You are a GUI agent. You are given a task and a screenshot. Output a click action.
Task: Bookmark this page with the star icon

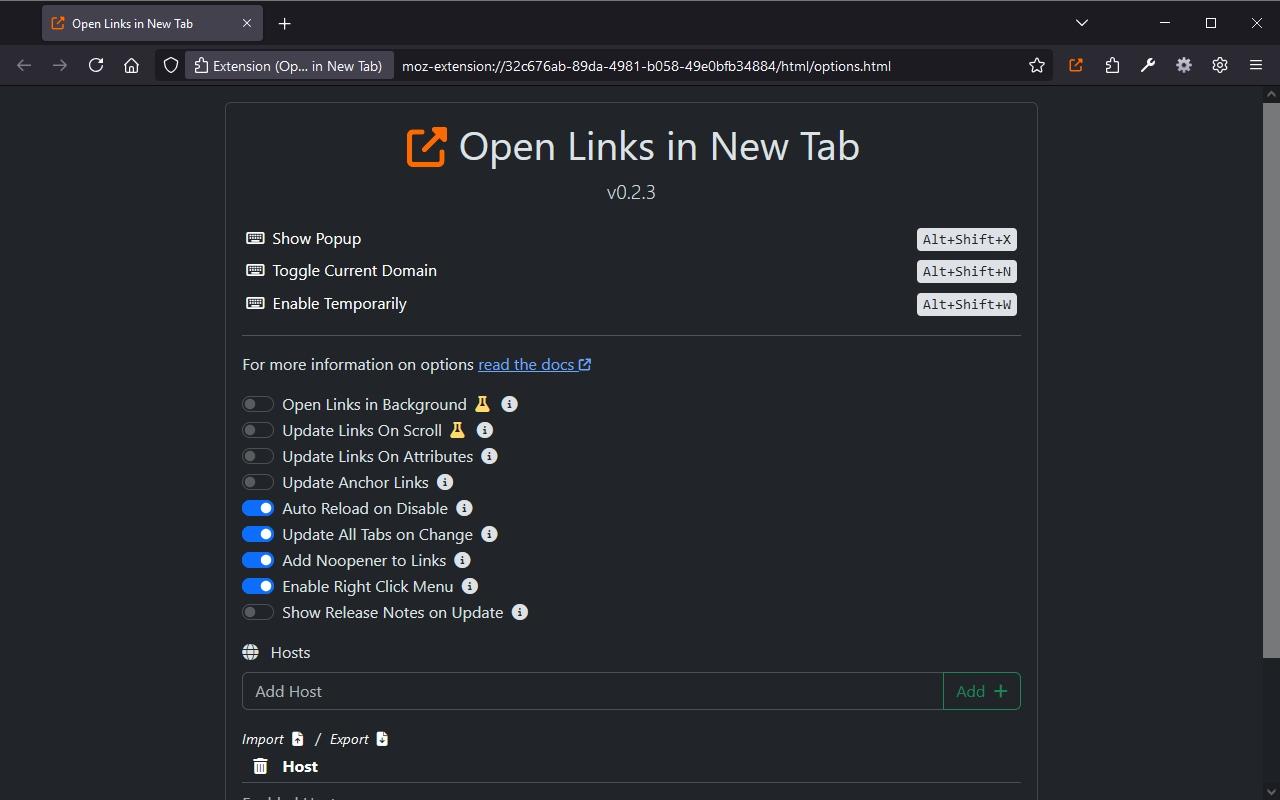click(1037, 66)
